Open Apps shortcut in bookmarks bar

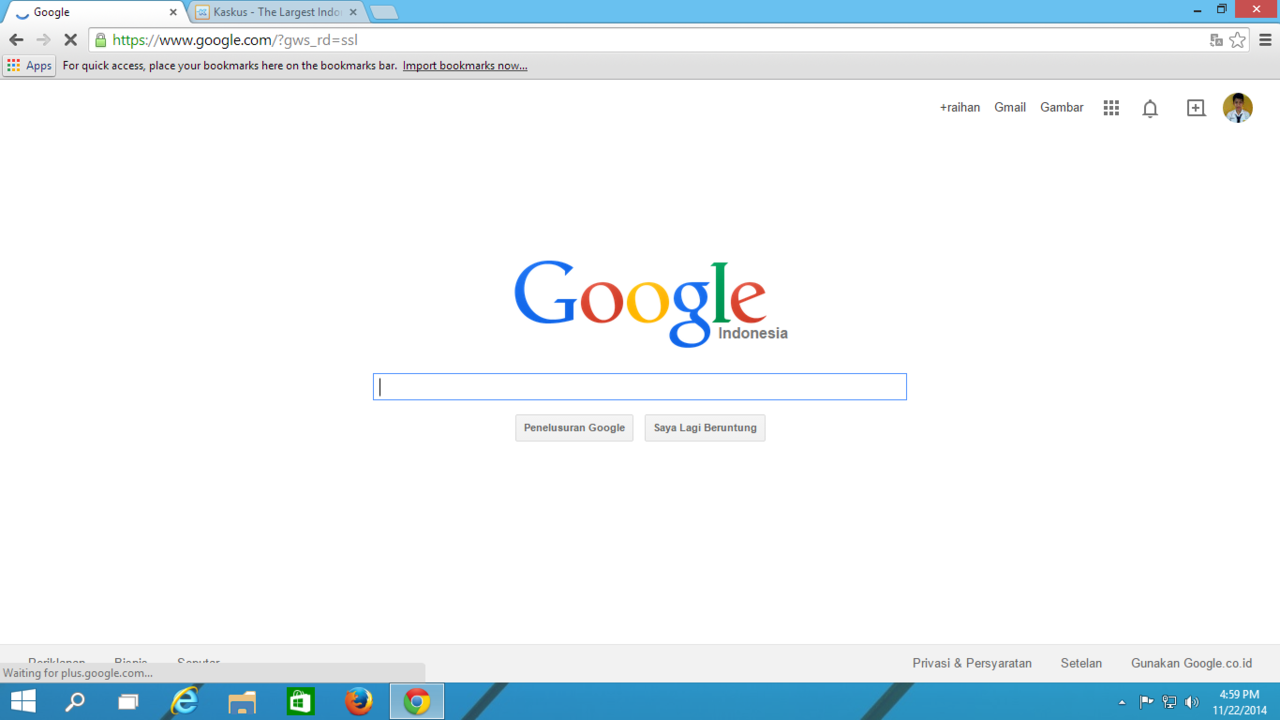pyautogui.click(x=29, y=66)
